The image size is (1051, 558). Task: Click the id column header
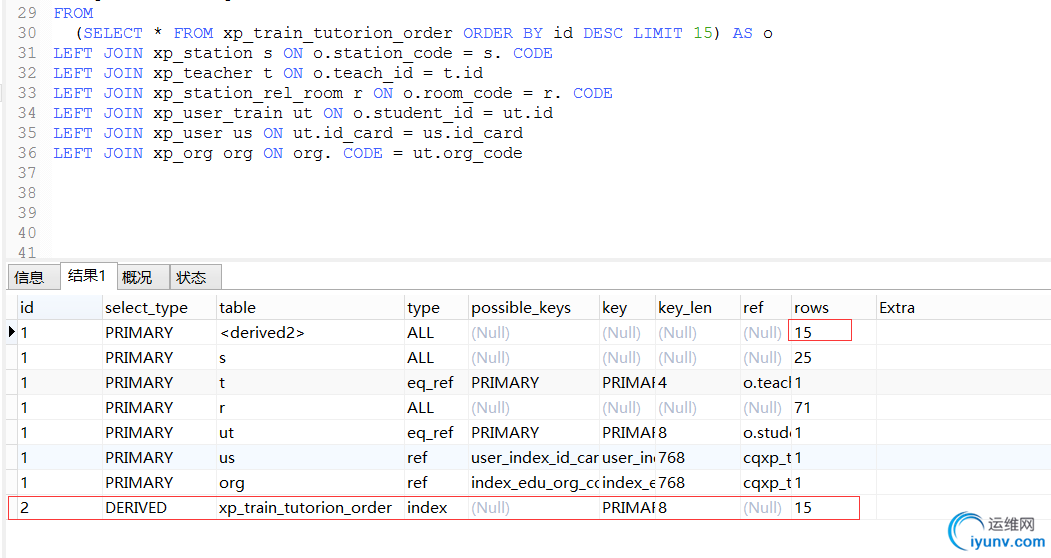point(28,307)
